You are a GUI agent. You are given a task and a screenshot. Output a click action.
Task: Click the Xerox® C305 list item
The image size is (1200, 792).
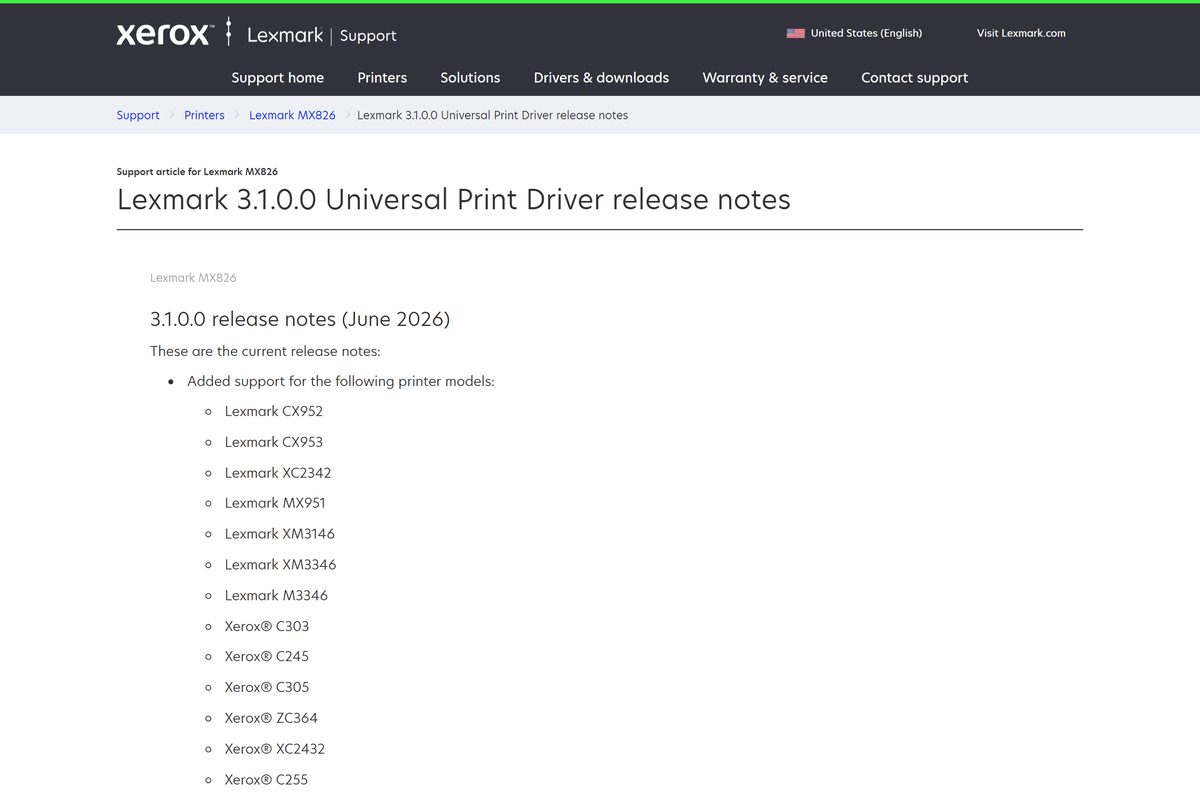pyautogui.click(x=267, y=687)
